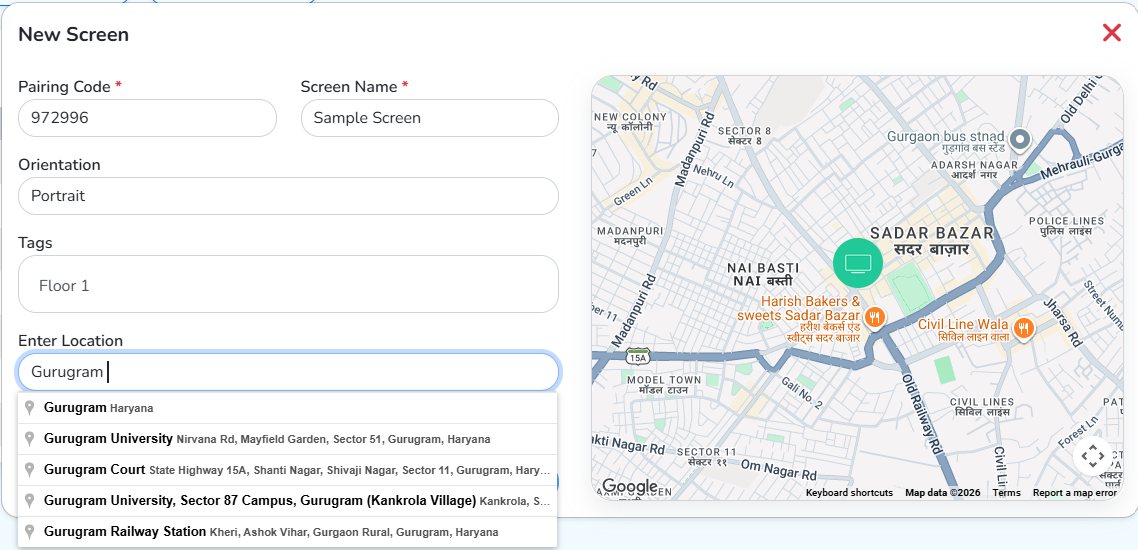Click pin icon beside Gurugram Railway Station
Image resolution: width=1138 pixels, height=550 pixels.
click(x=30, y=533)
